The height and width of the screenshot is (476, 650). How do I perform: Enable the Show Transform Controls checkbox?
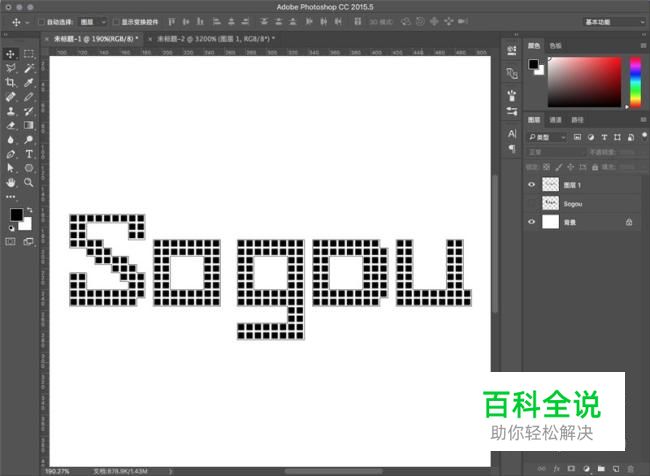coord(116,22)
